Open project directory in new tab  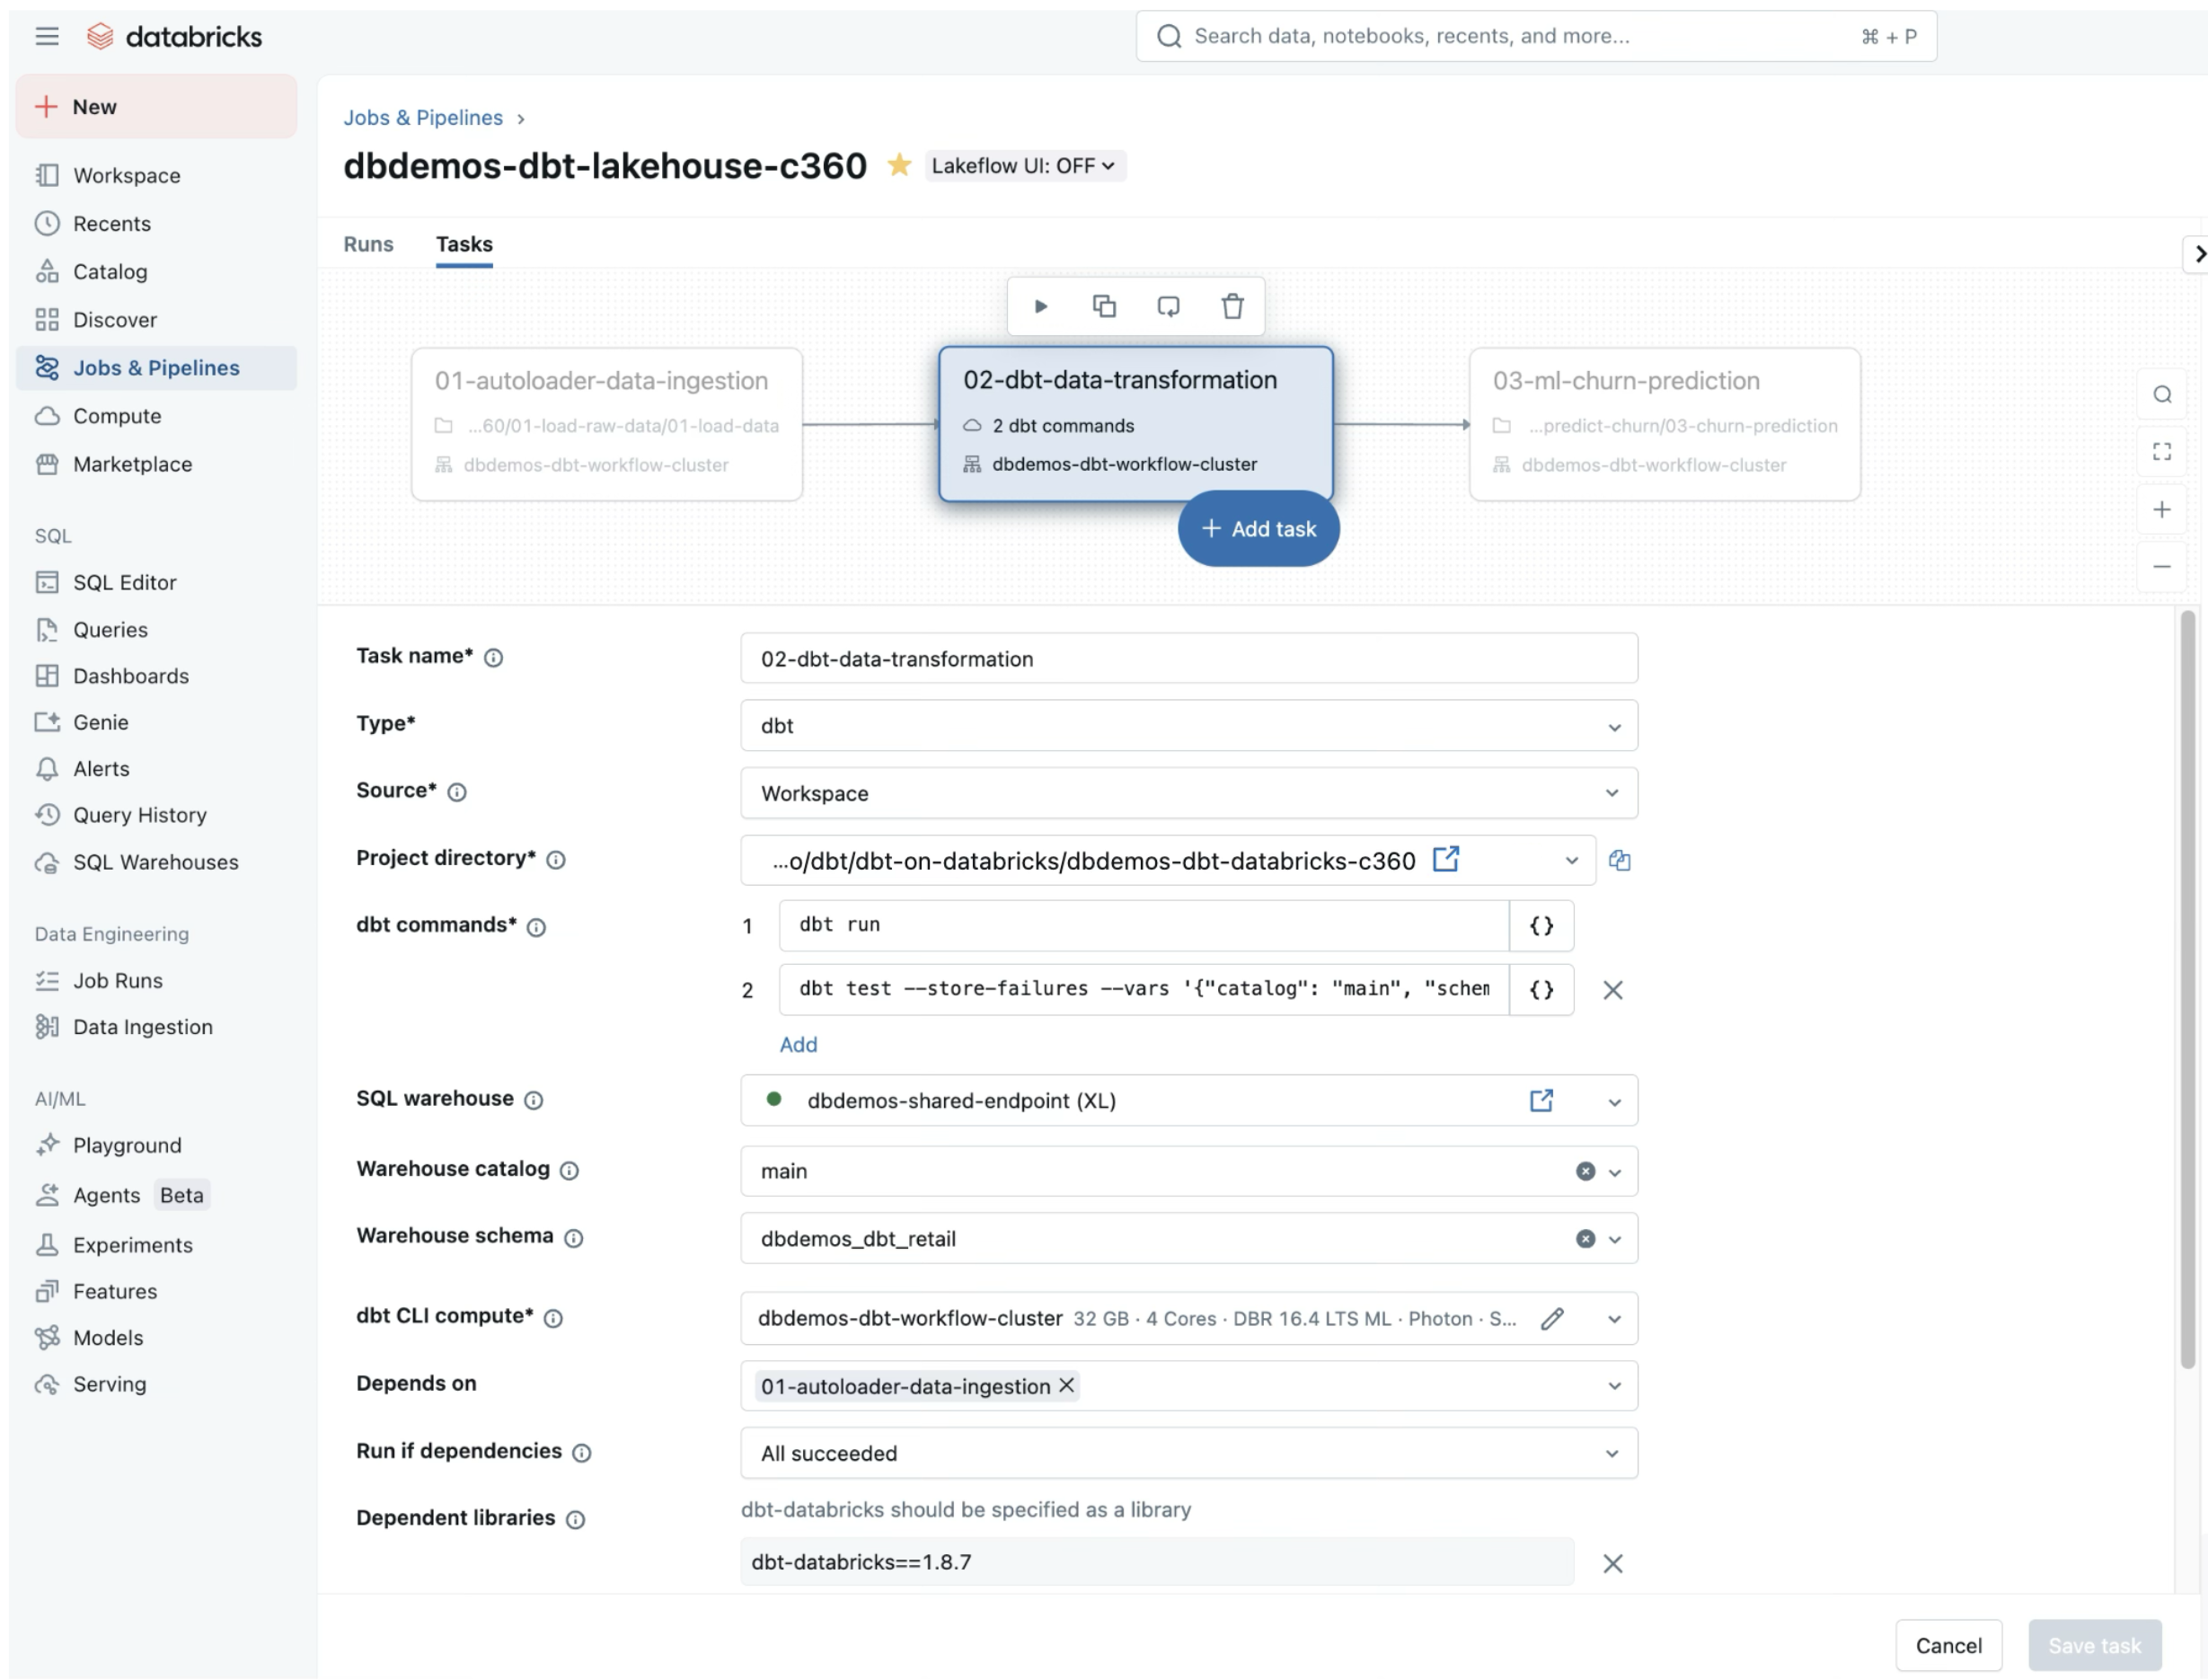(x=1445, y=860)
